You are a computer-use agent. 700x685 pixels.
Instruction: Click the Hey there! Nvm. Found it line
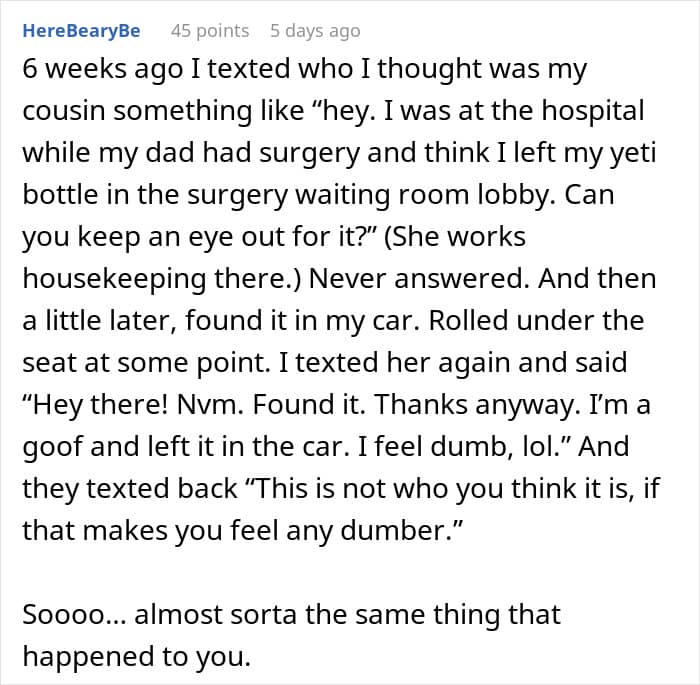[x=336, y=404]
